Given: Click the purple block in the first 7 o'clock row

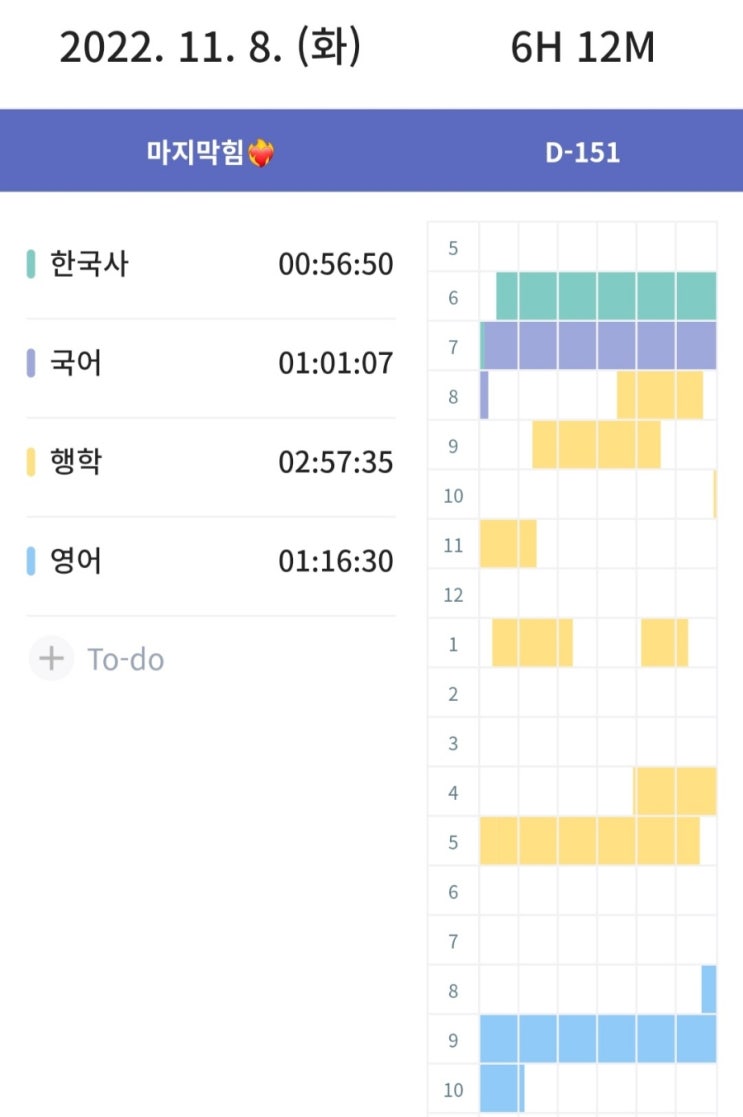Looking at the screenshot, I should point(600,345).
